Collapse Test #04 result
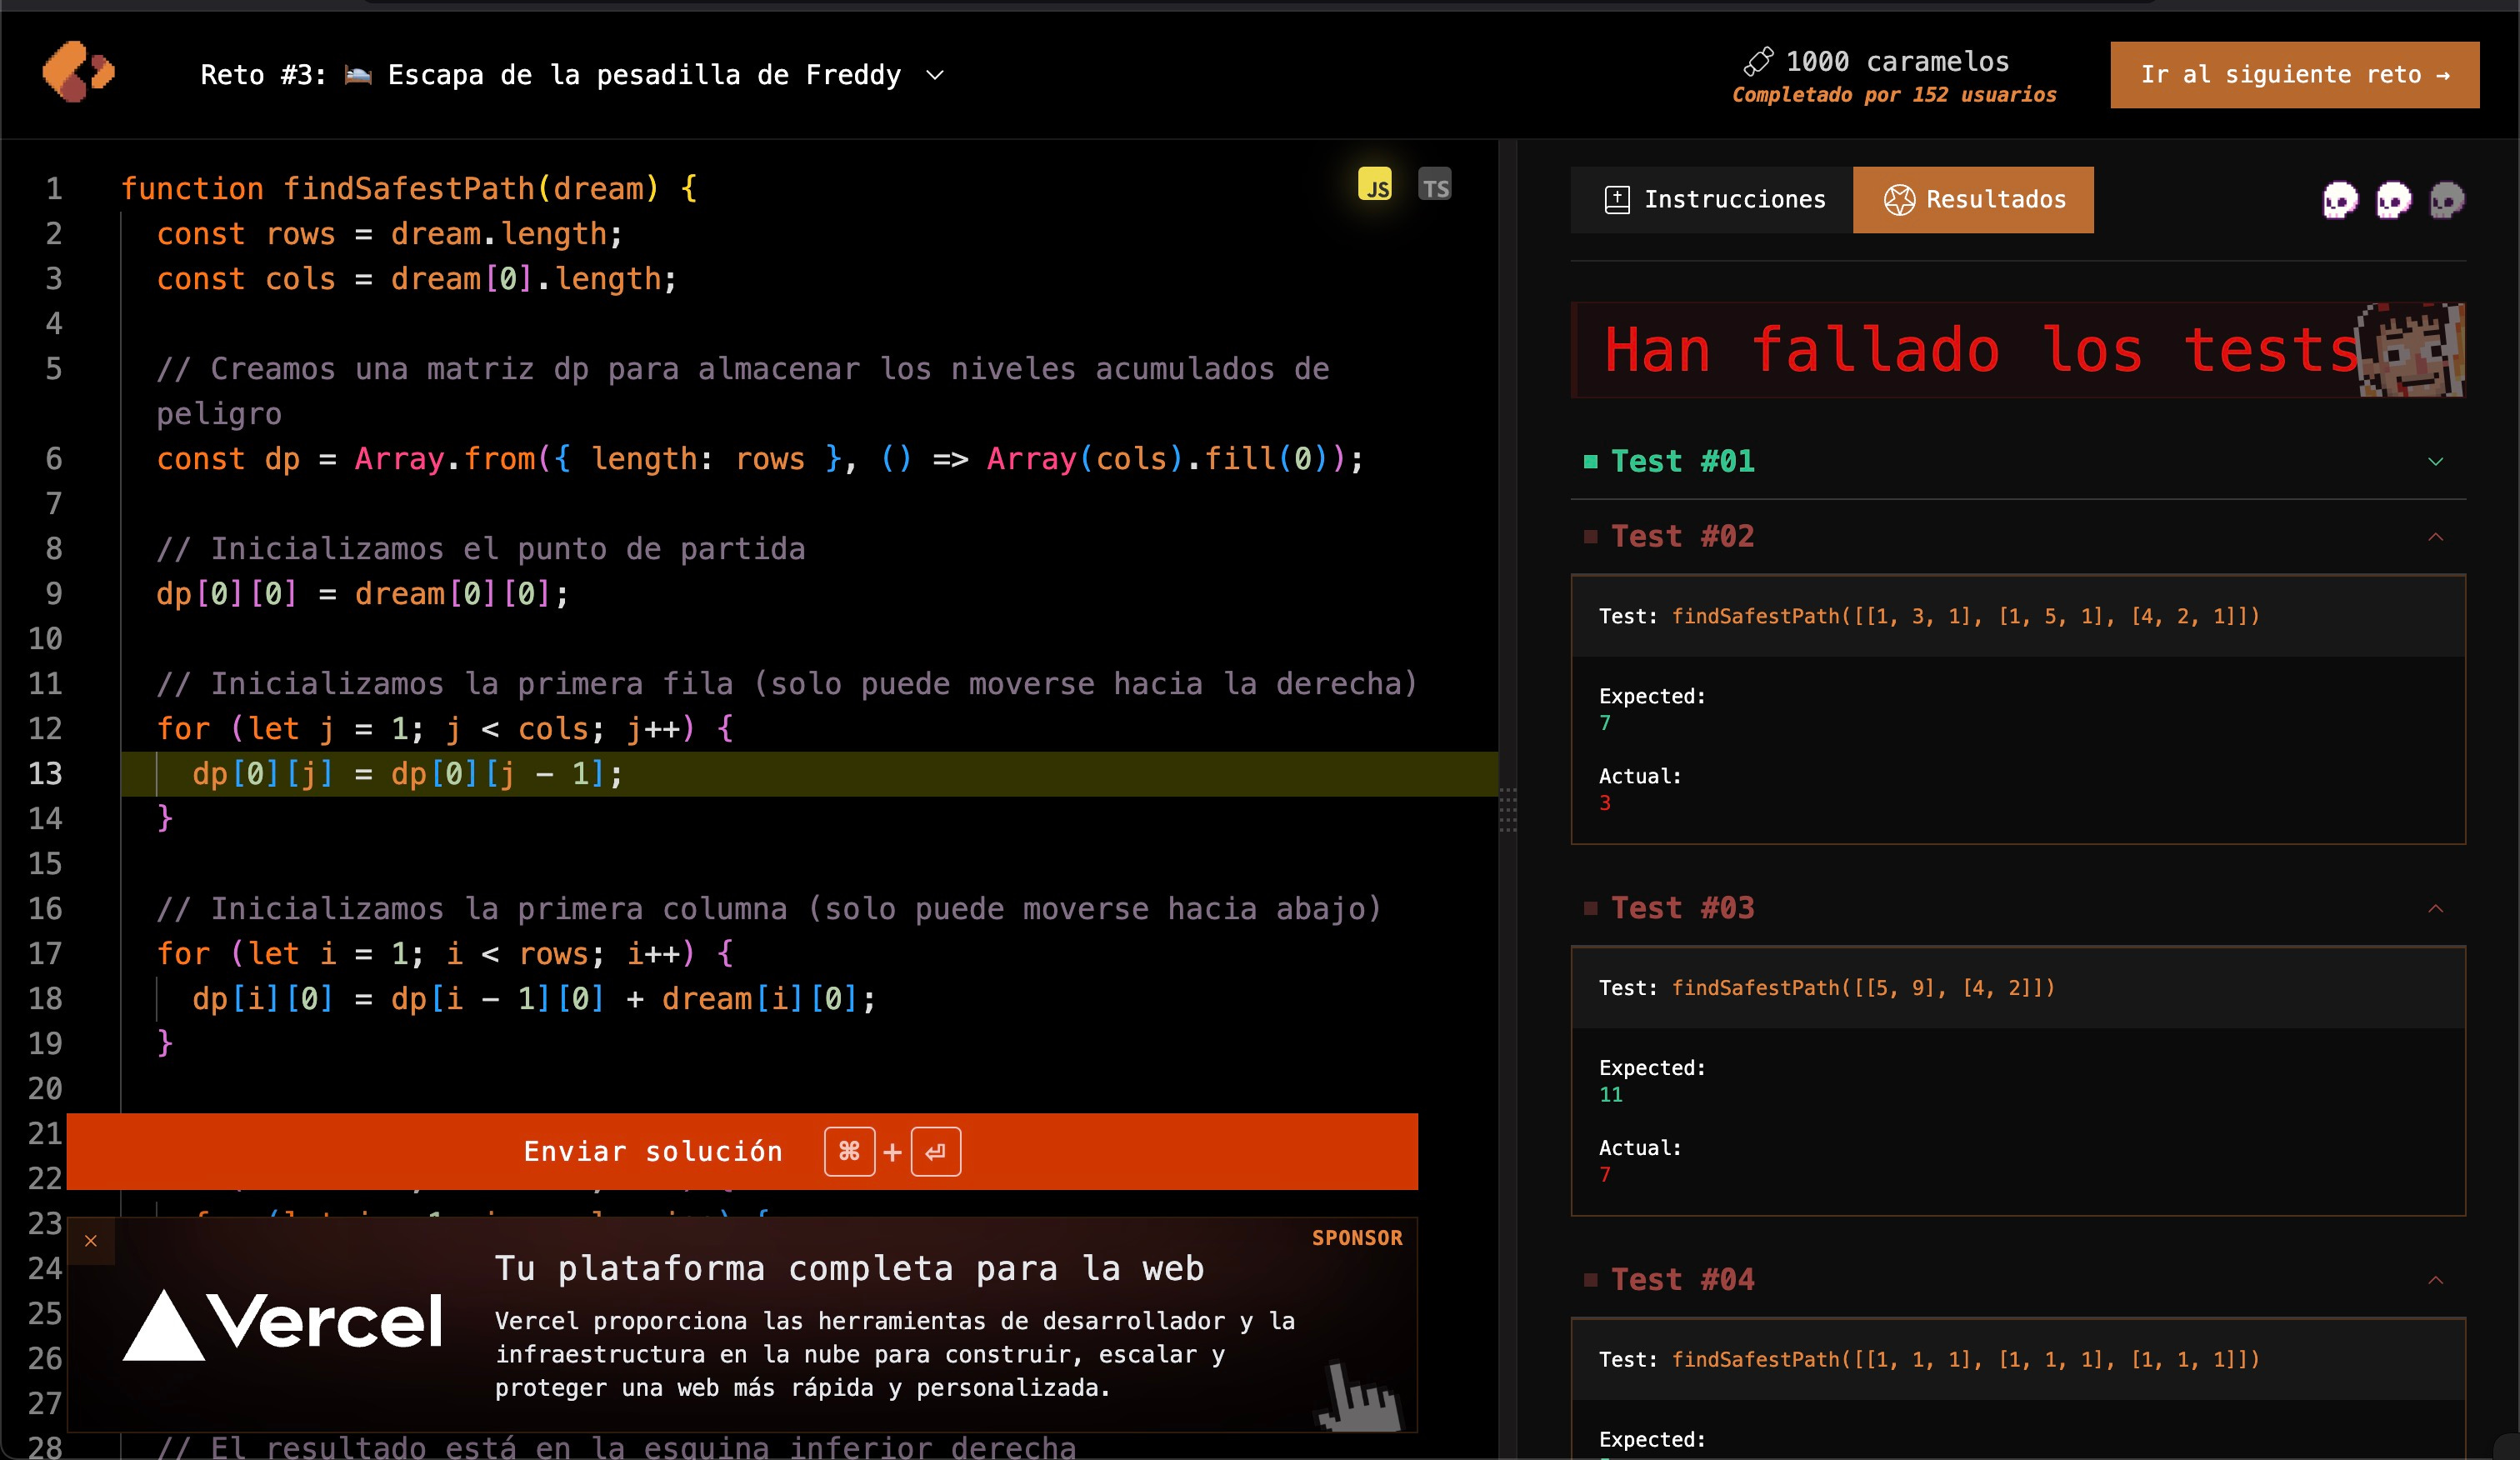This screenshot has height=1460, width=2520. point(2436,1280)
